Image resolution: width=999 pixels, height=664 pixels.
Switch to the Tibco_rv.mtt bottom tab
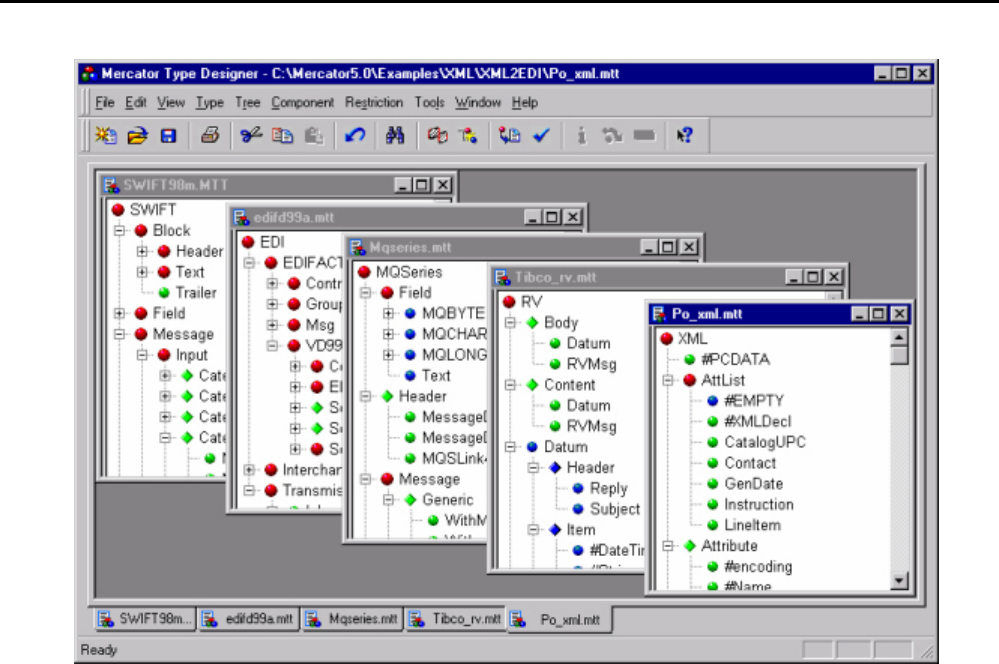pos(456,619)
